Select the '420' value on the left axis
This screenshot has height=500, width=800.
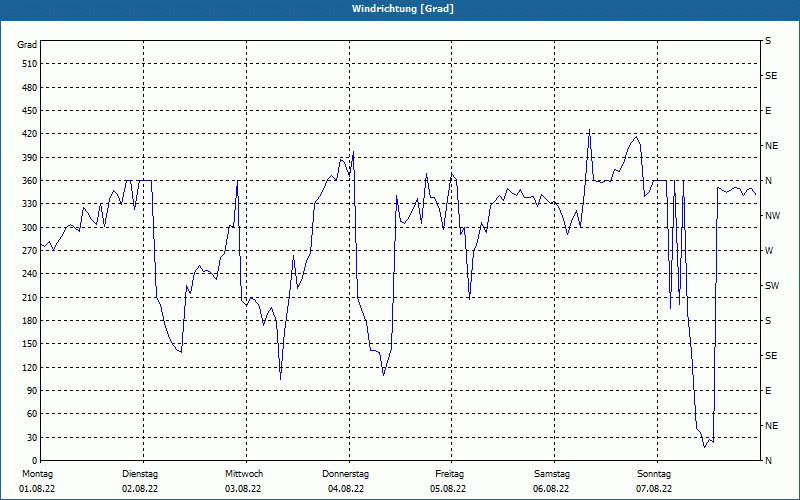pos(30,134)
